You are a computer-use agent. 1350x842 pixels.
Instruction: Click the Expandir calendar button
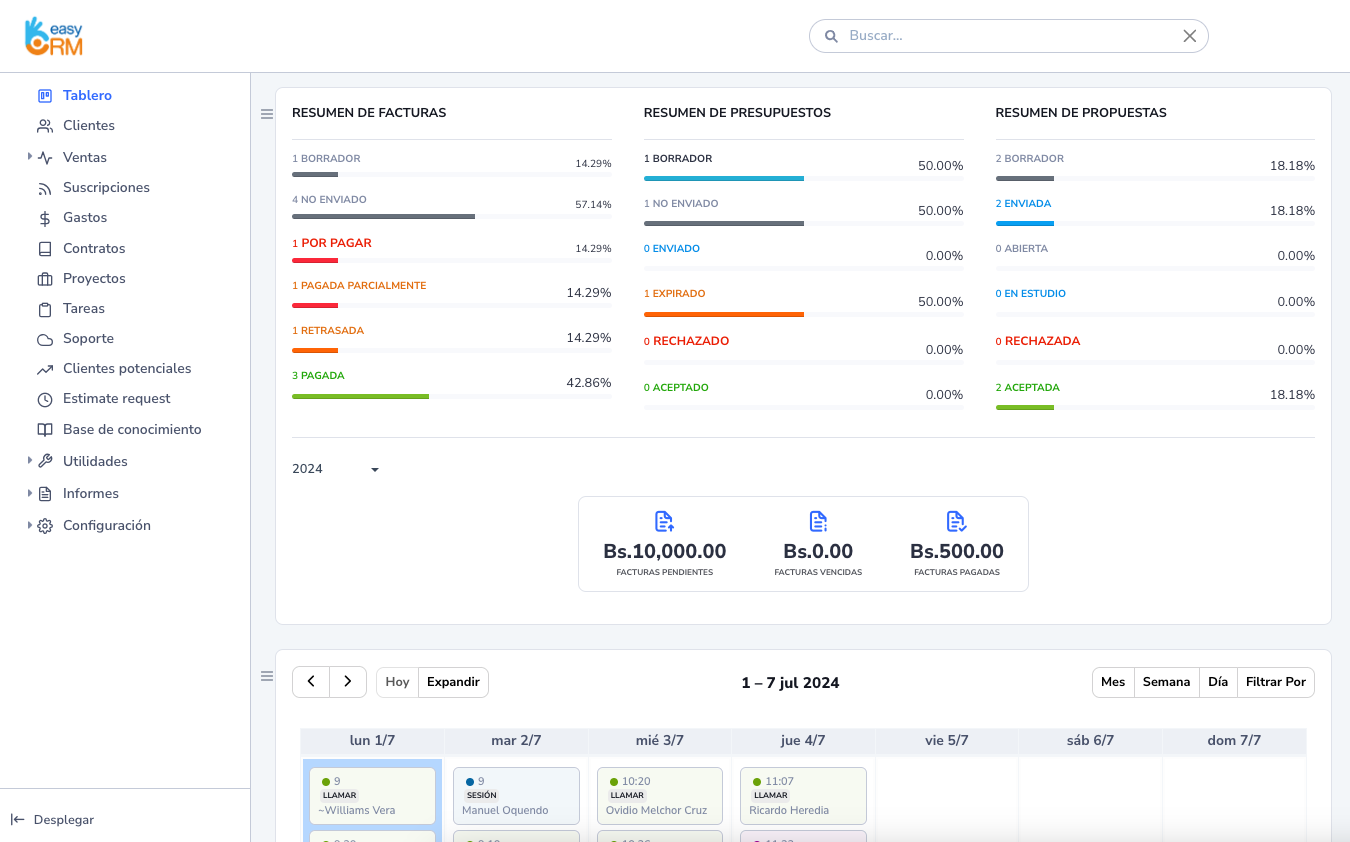453,682
